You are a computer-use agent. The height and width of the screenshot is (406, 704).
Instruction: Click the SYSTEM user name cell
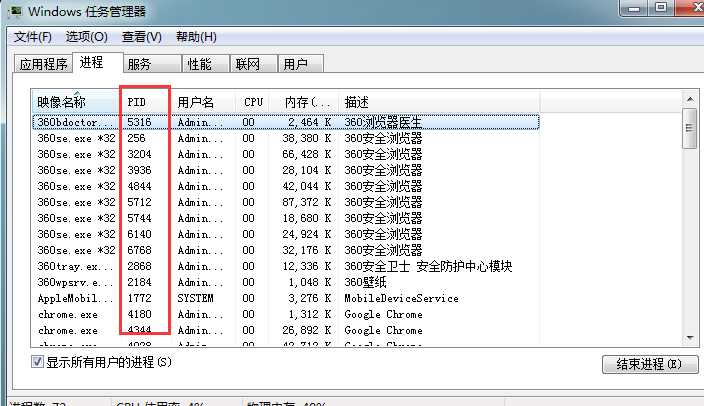[195, 298]
